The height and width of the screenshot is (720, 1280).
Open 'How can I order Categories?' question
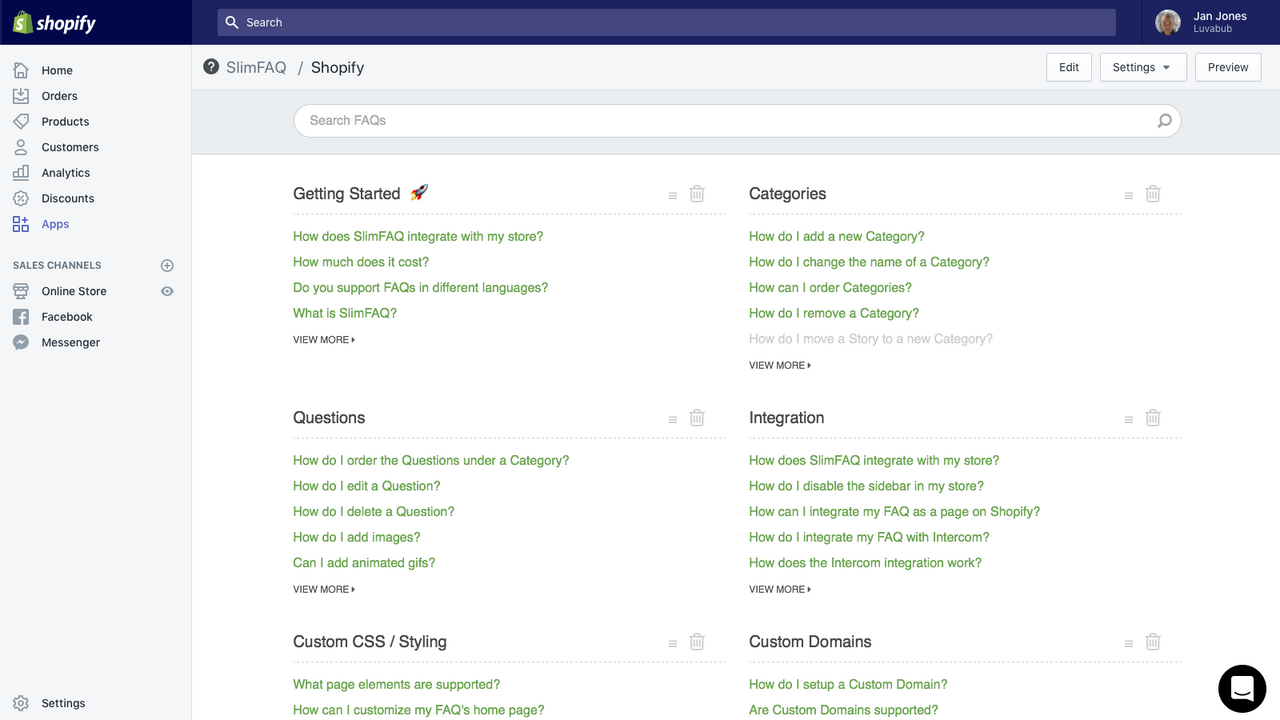point(830,288)
